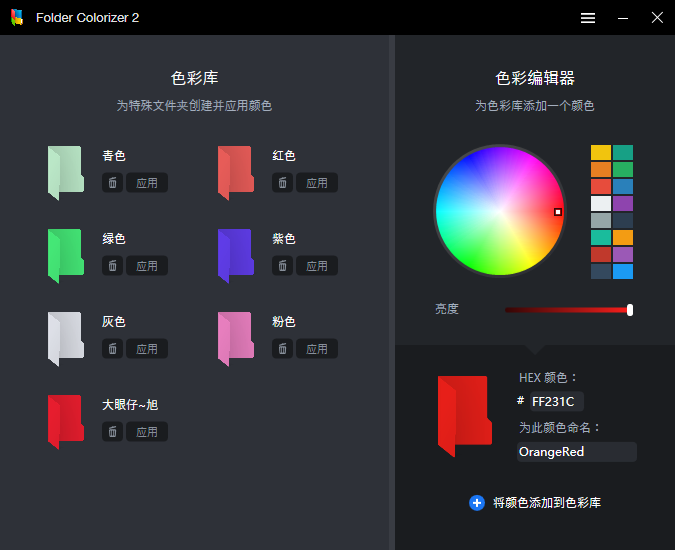Select the 青色 light green folder icon
The height and width of the screenshot is (550, 675).
point(65,173)
